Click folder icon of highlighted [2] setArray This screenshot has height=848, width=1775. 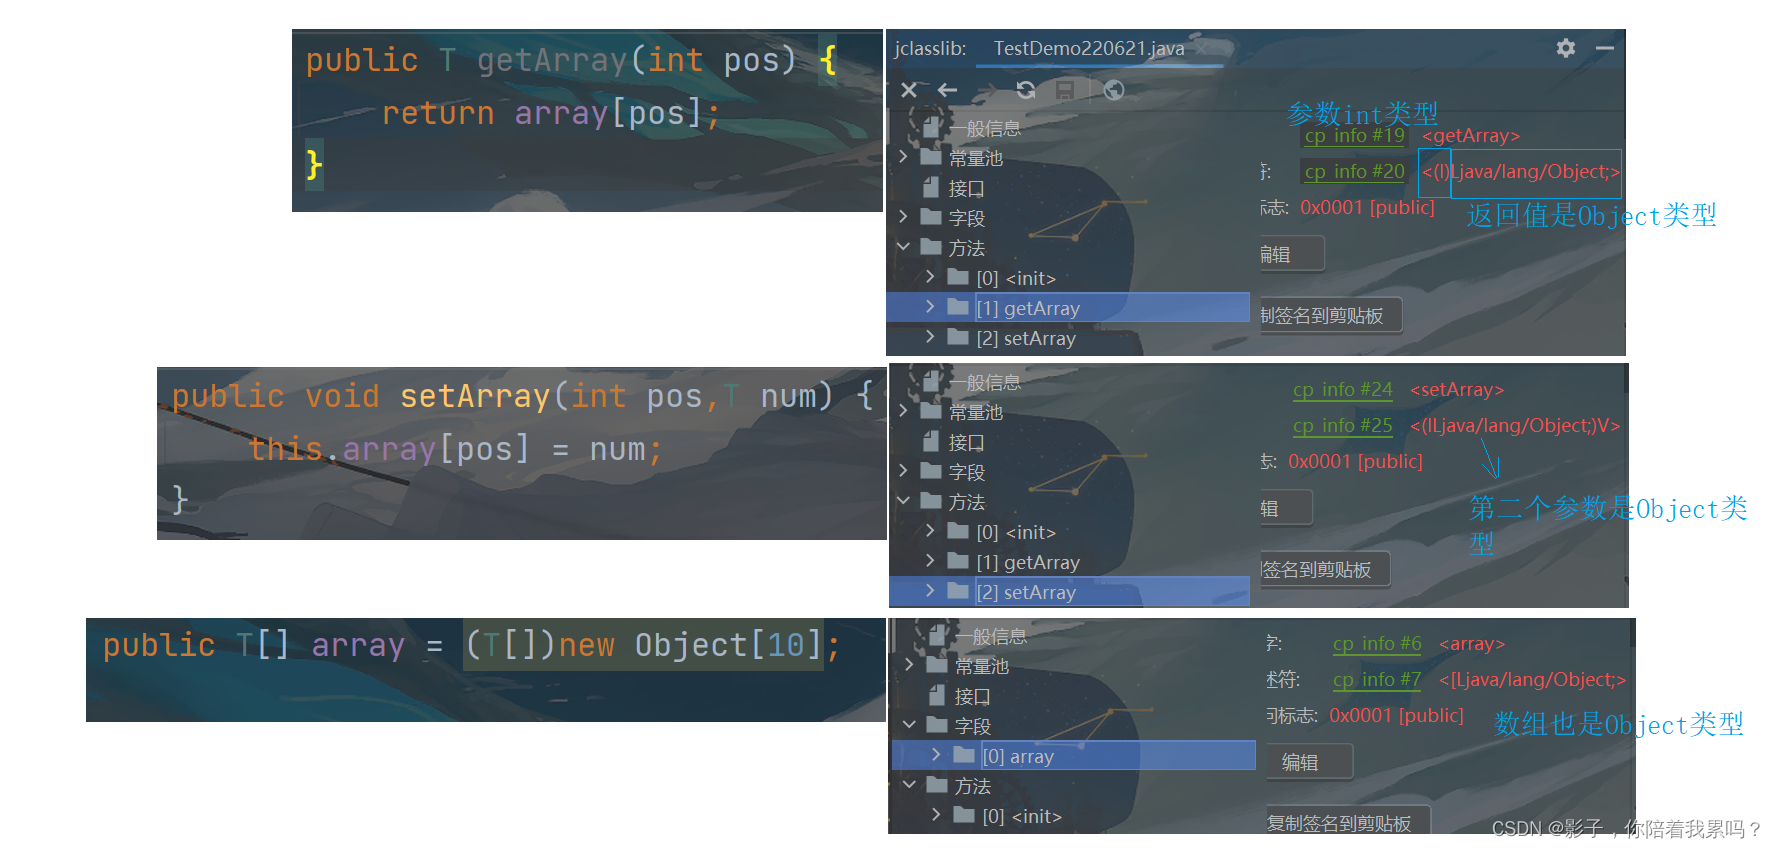click(x=958, y=591)
